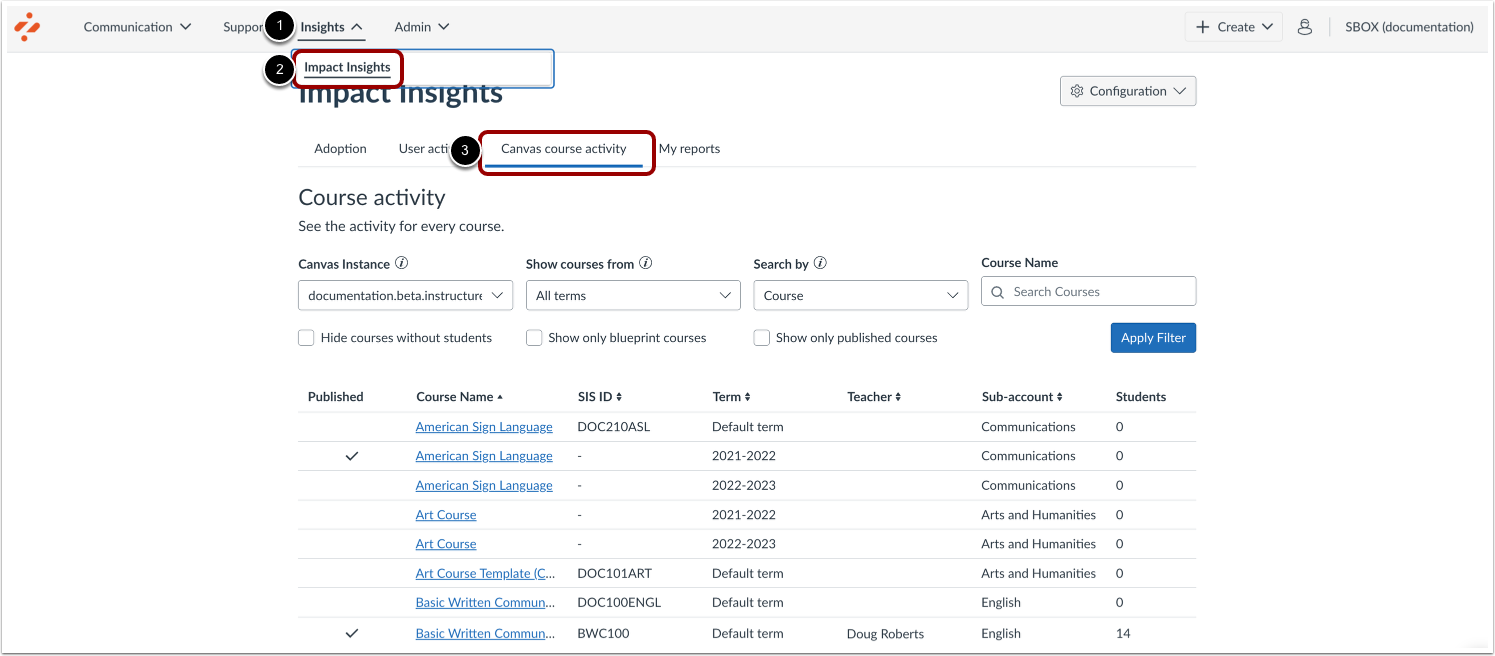Screen dimensions: 1495x656
Task: Click SIS ID cell BWC100
Action: [x=603, y=634]
